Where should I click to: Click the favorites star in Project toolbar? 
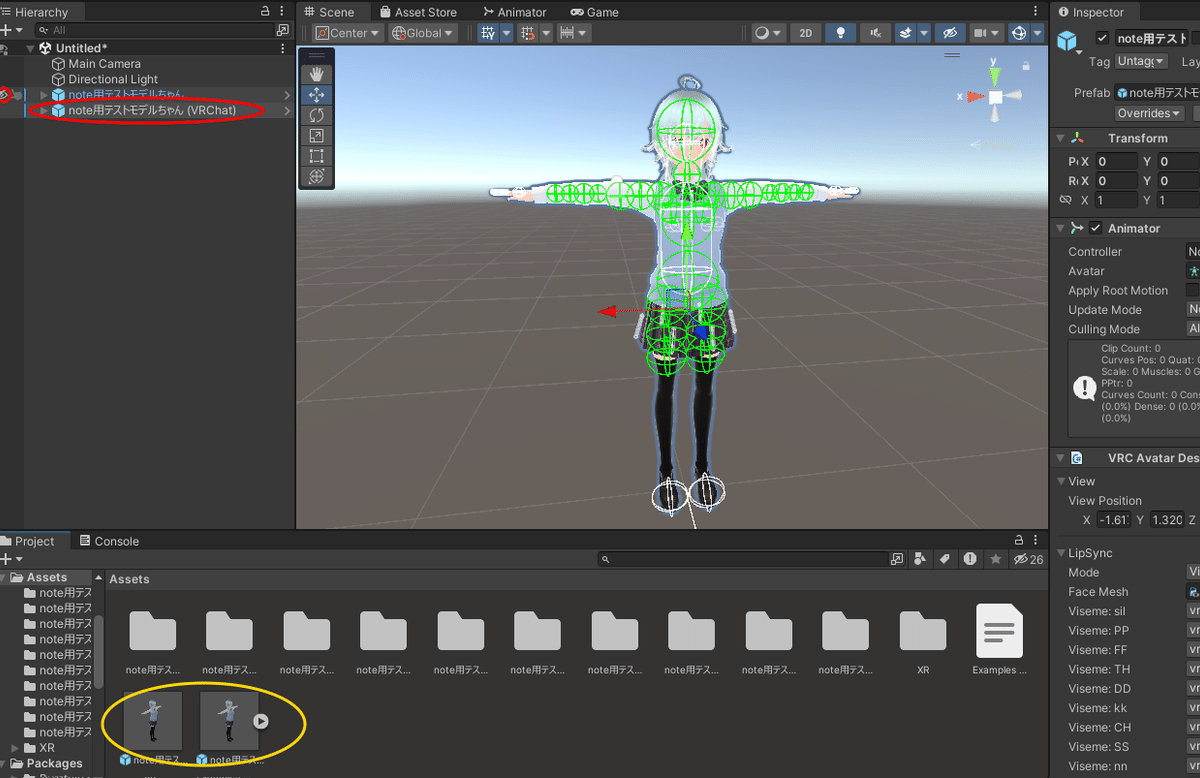coord(995,559)
